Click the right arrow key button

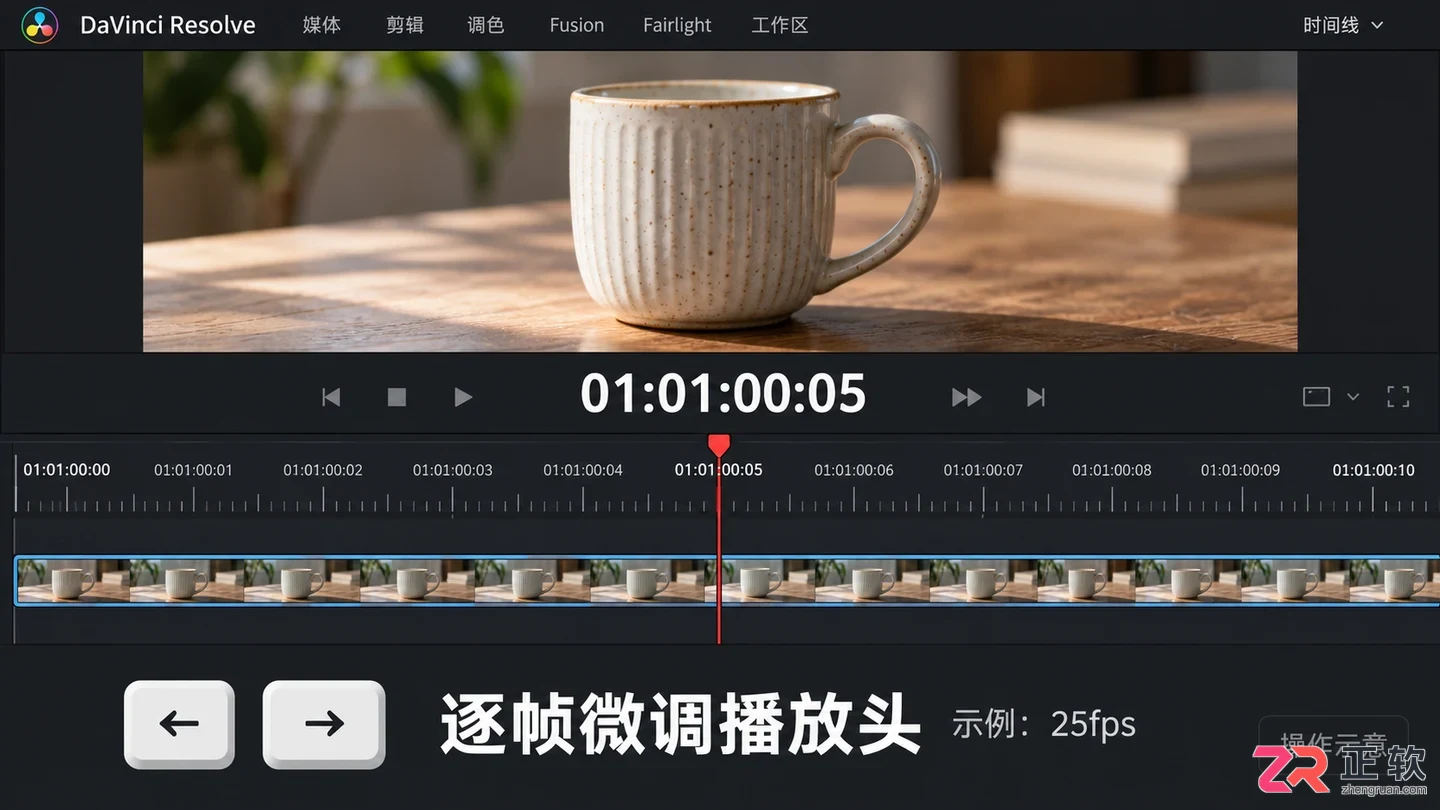coord(324,724)
